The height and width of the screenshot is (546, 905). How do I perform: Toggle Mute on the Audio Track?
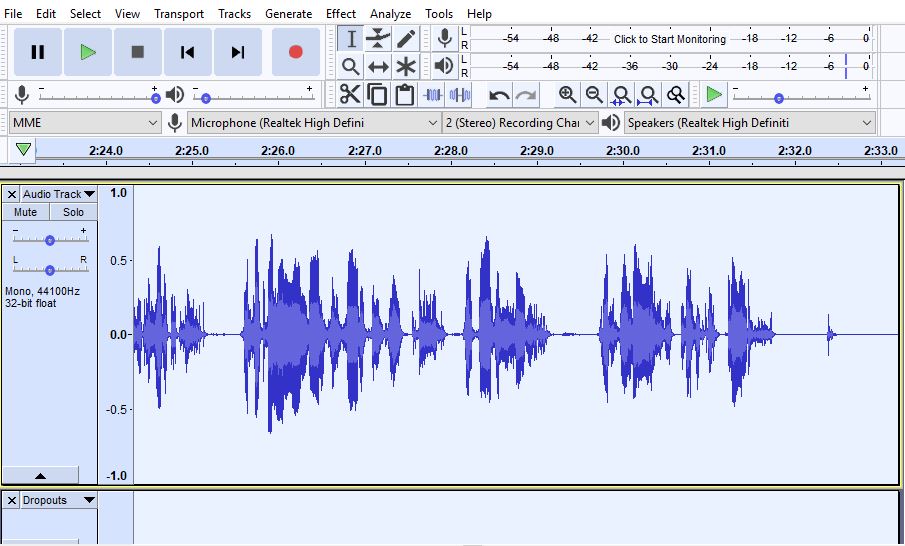tap(25, 212)
